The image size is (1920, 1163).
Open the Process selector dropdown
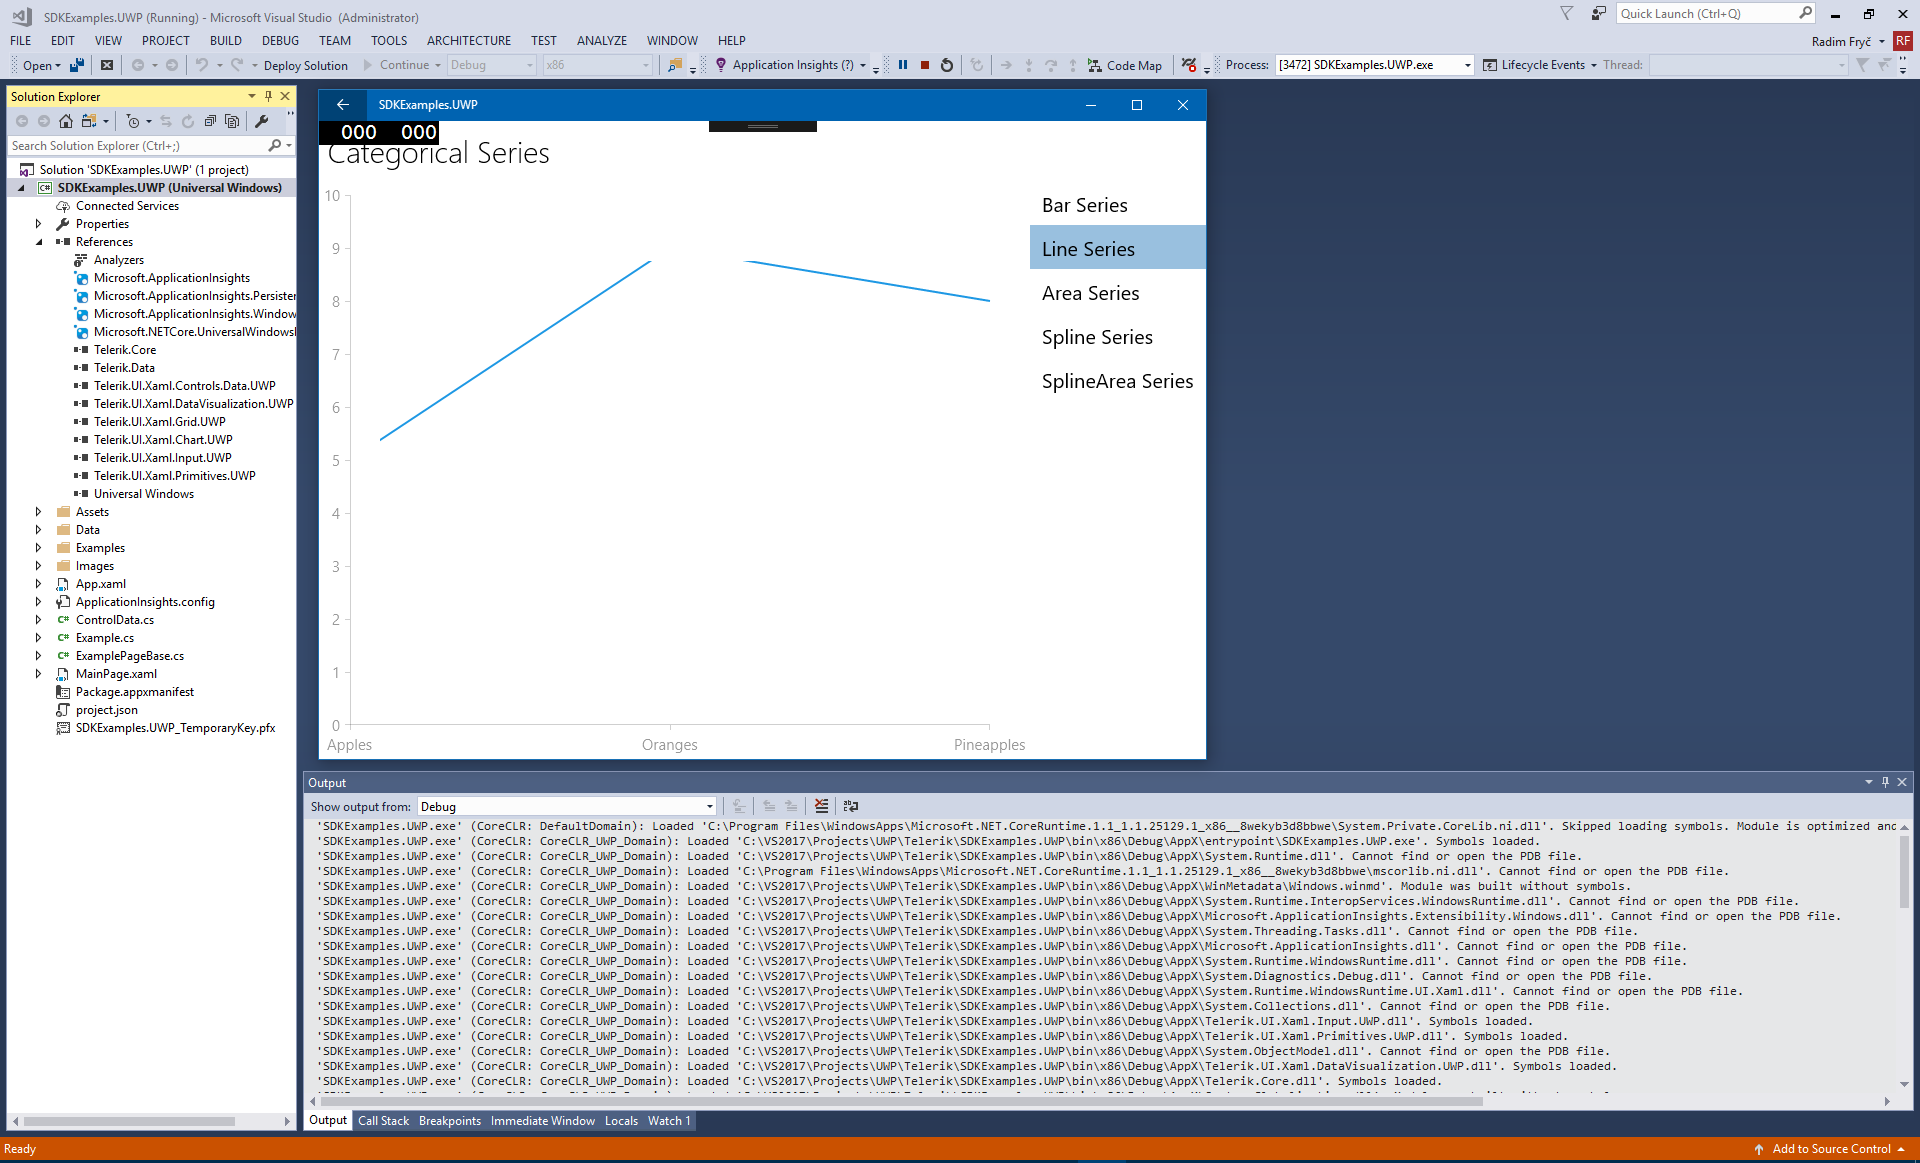(1467, 65)
